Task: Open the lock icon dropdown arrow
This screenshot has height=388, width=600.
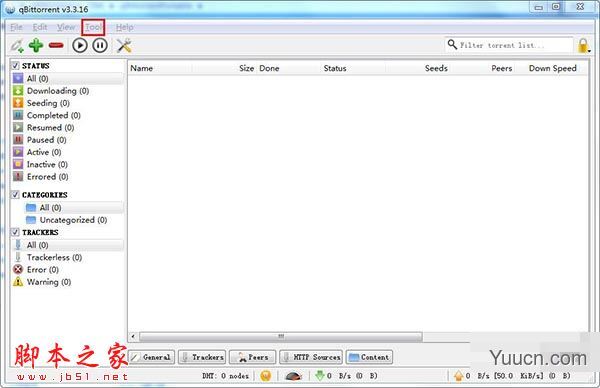Action: pyautogui.click(x=589, y=51)
